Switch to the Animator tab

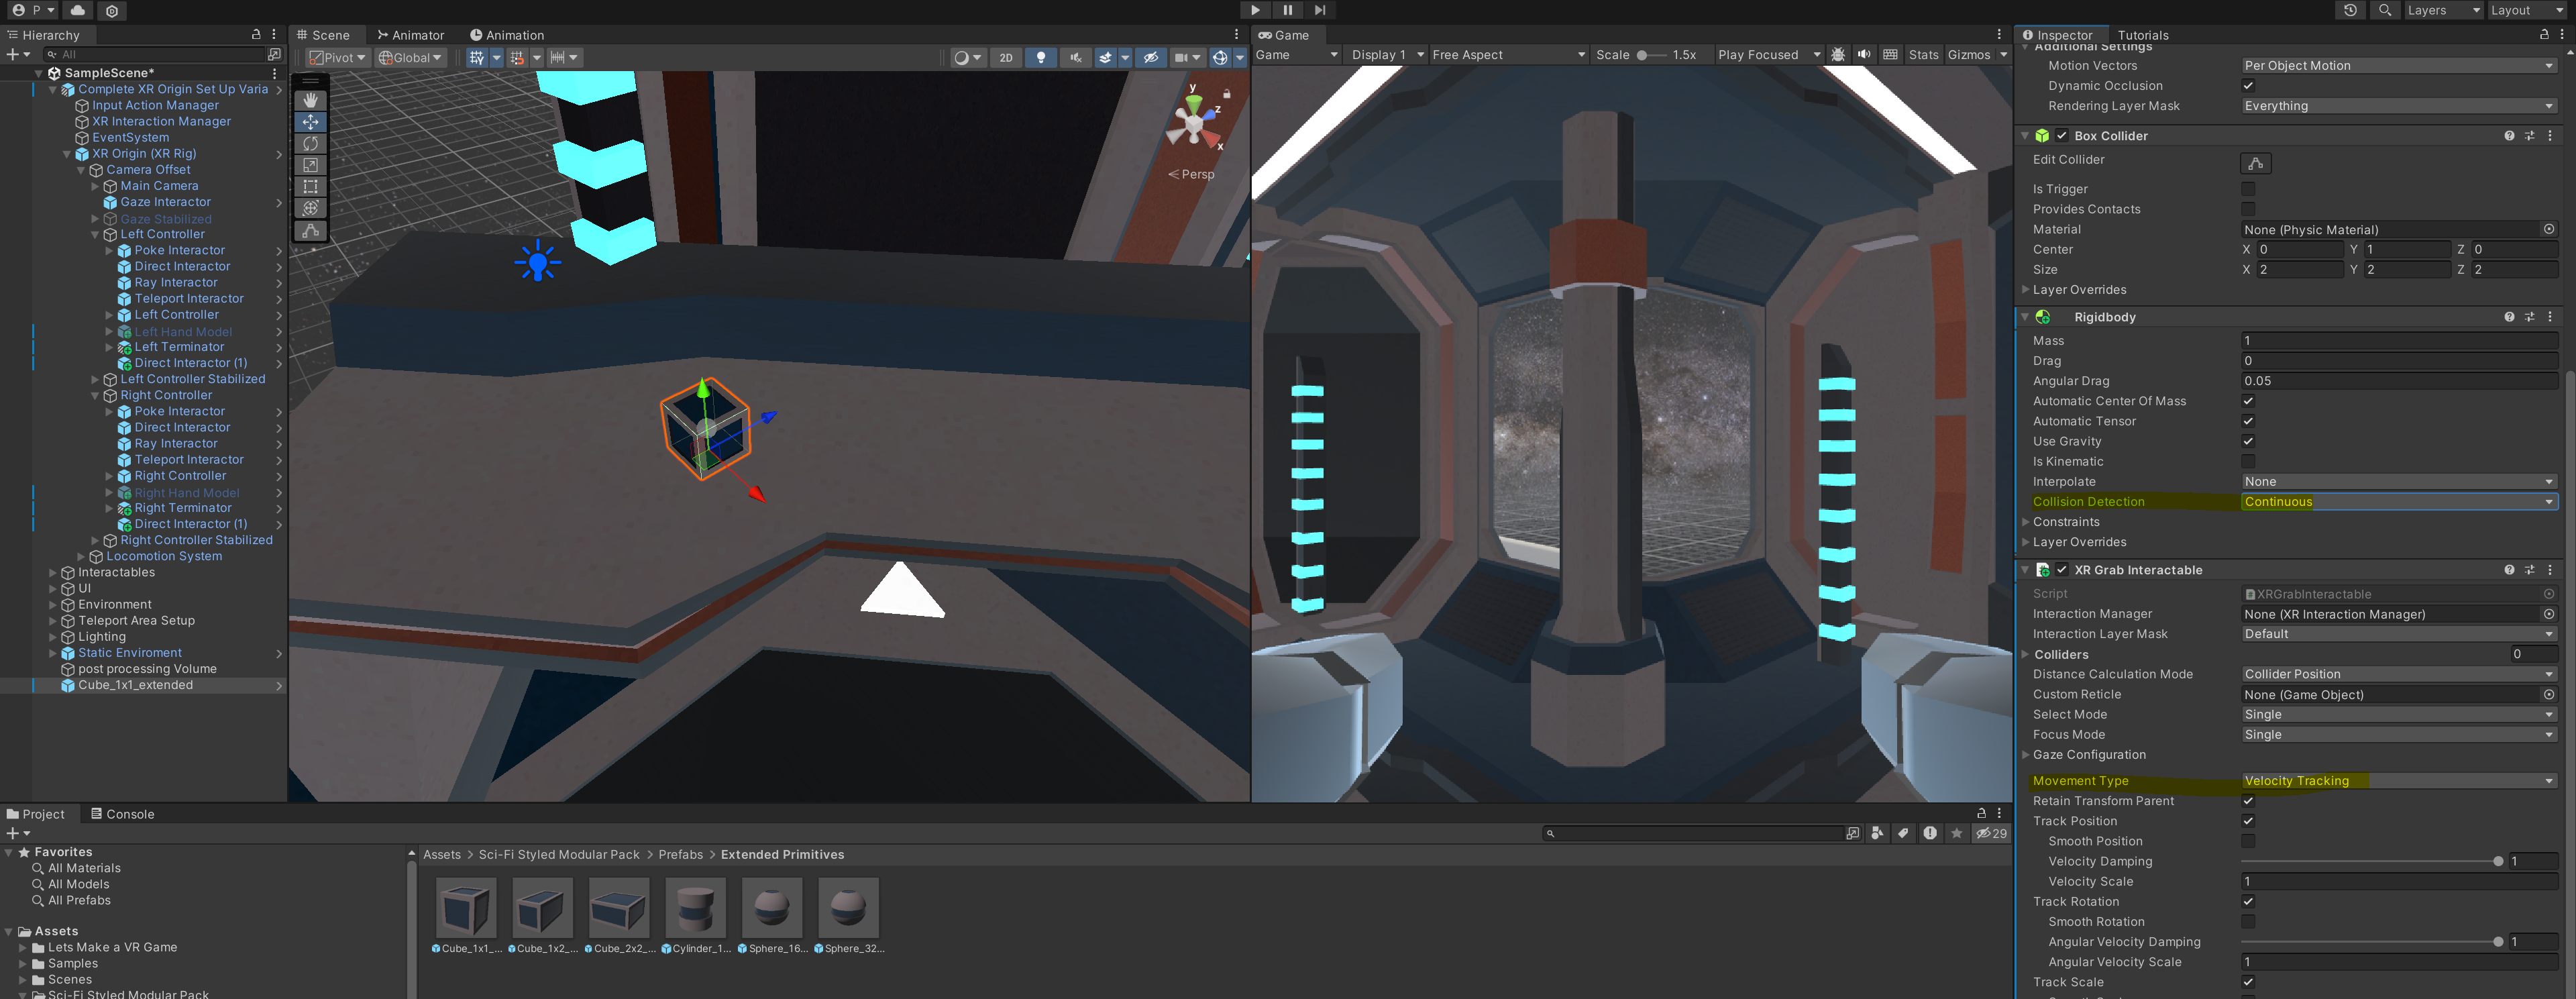[411, 35]
